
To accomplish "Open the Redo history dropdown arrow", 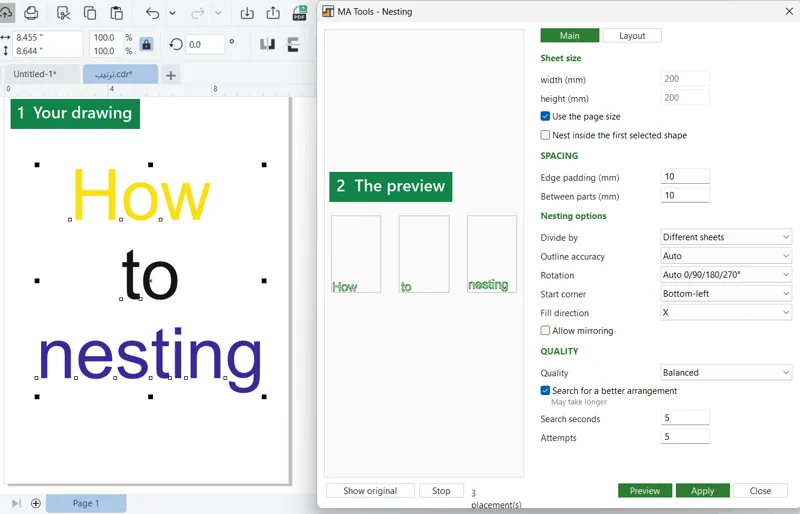I will point(218,13).
